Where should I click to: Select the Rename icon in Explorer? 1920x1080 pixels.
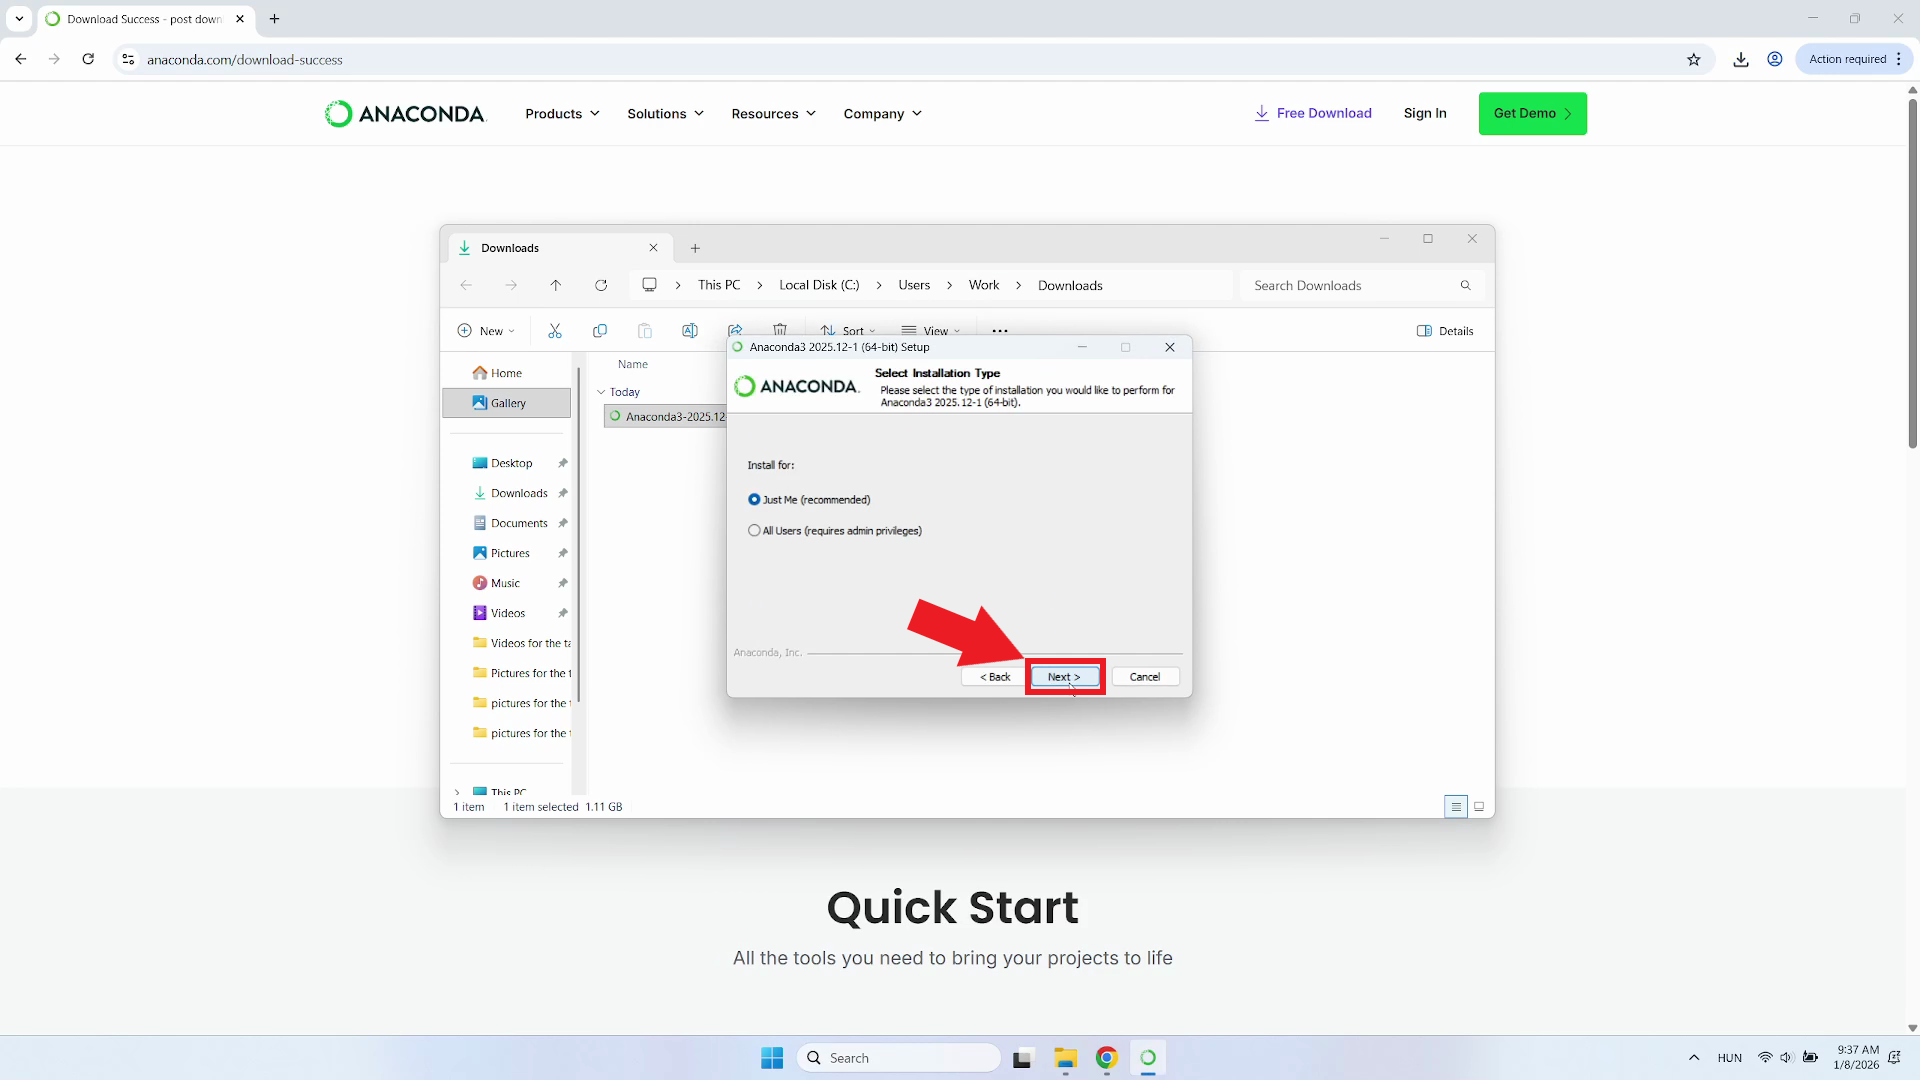(x=690, y=331)
